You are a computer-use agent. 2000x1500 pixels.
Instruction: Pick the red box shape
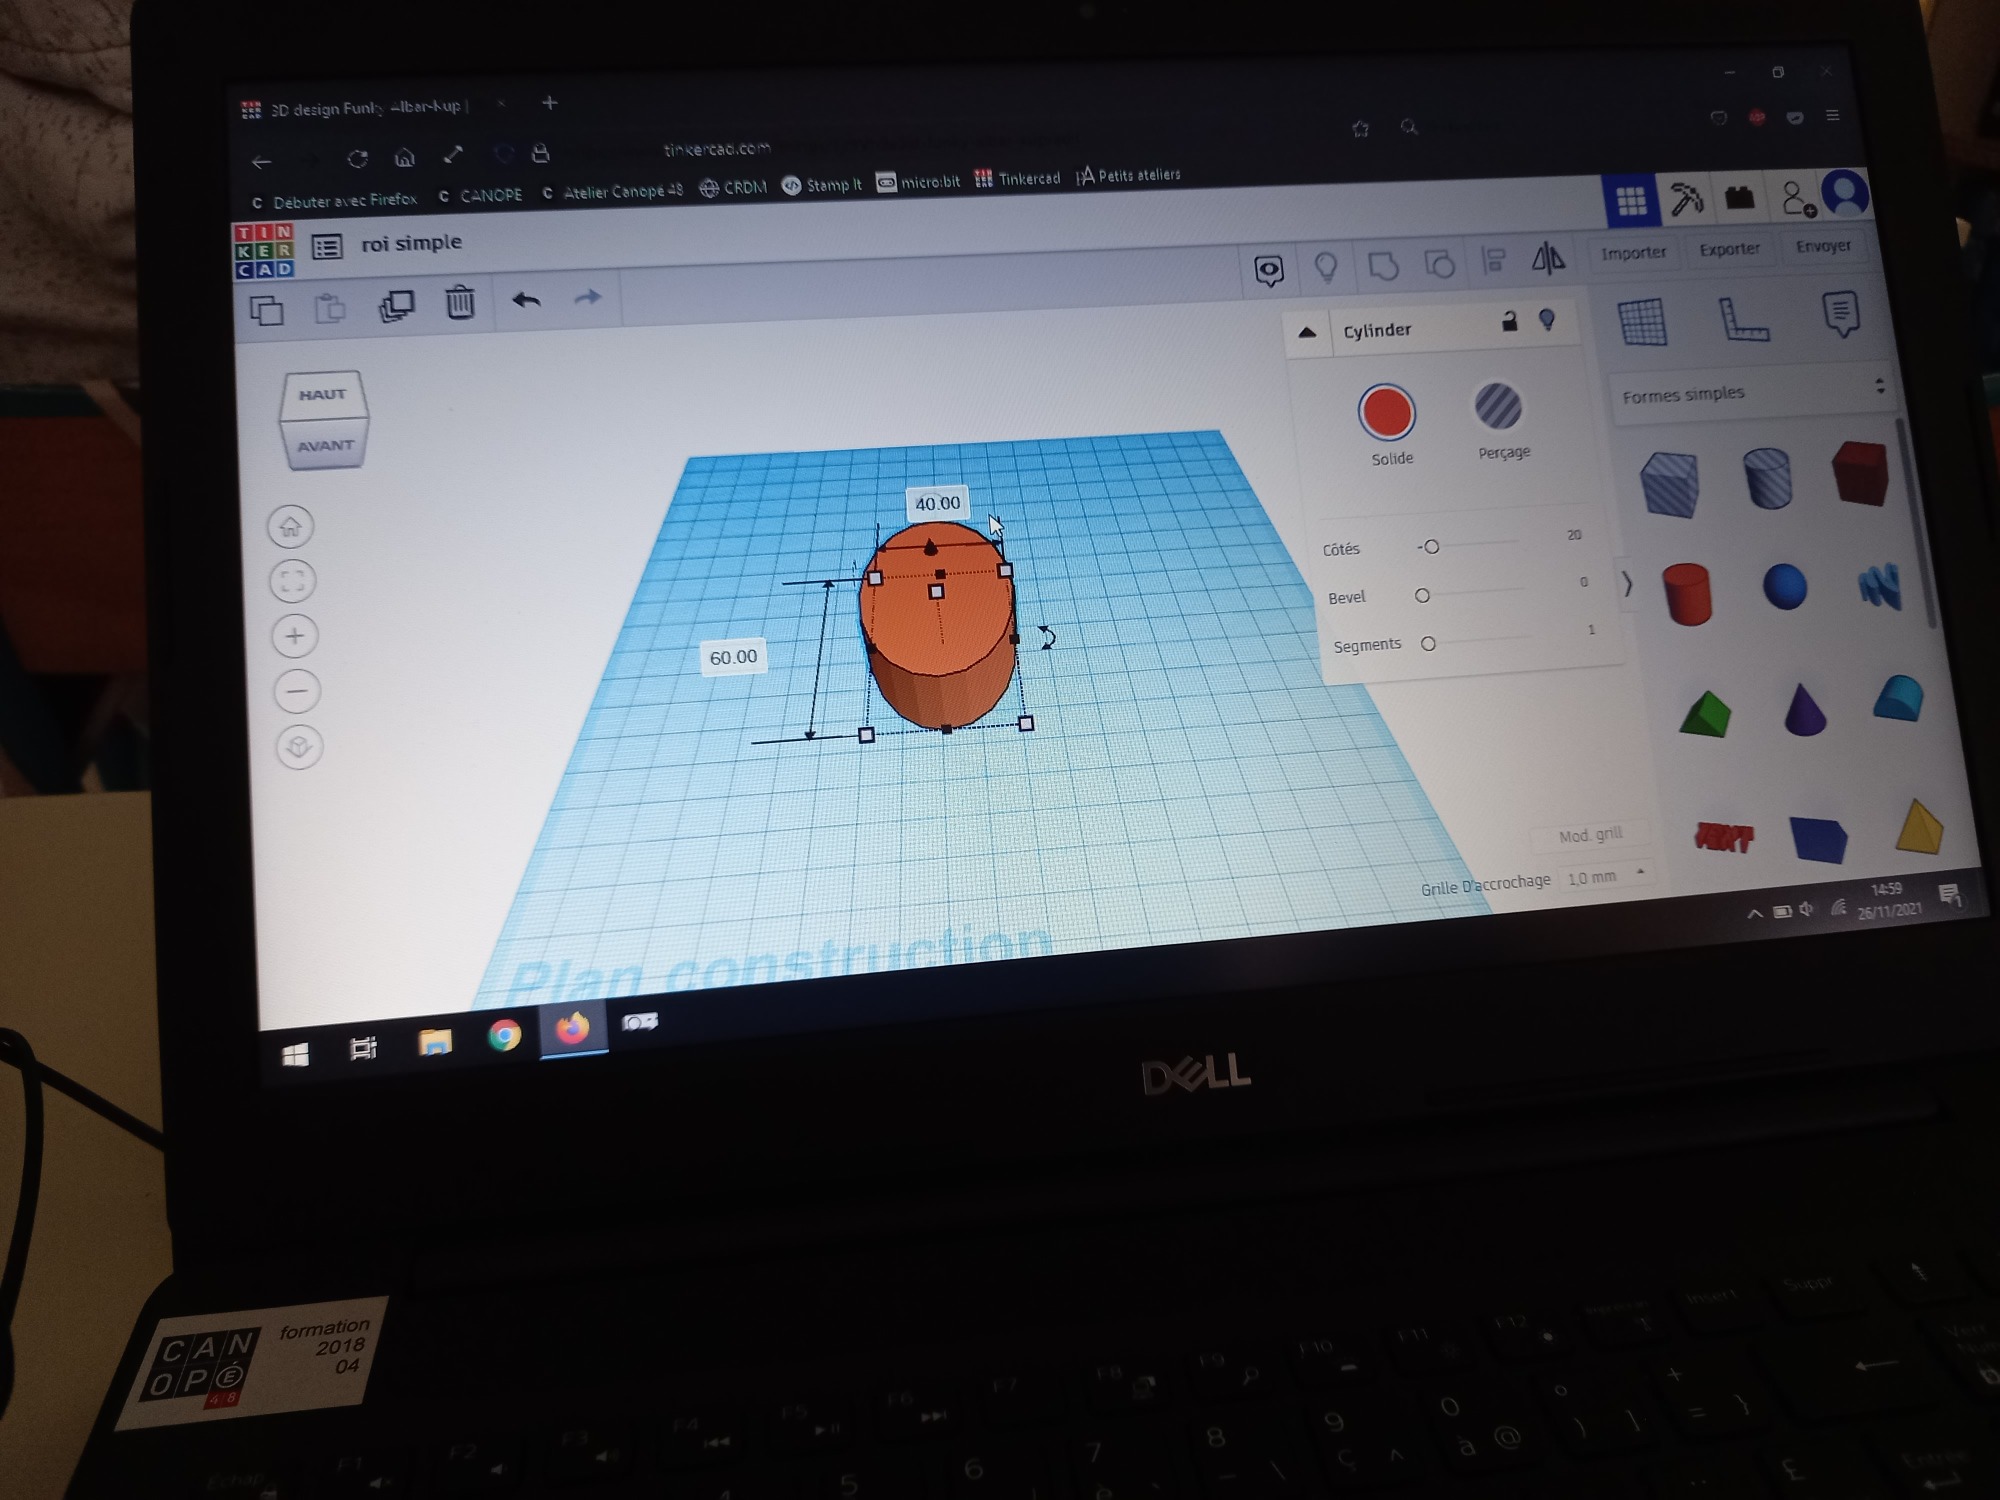pos(1860,472)
